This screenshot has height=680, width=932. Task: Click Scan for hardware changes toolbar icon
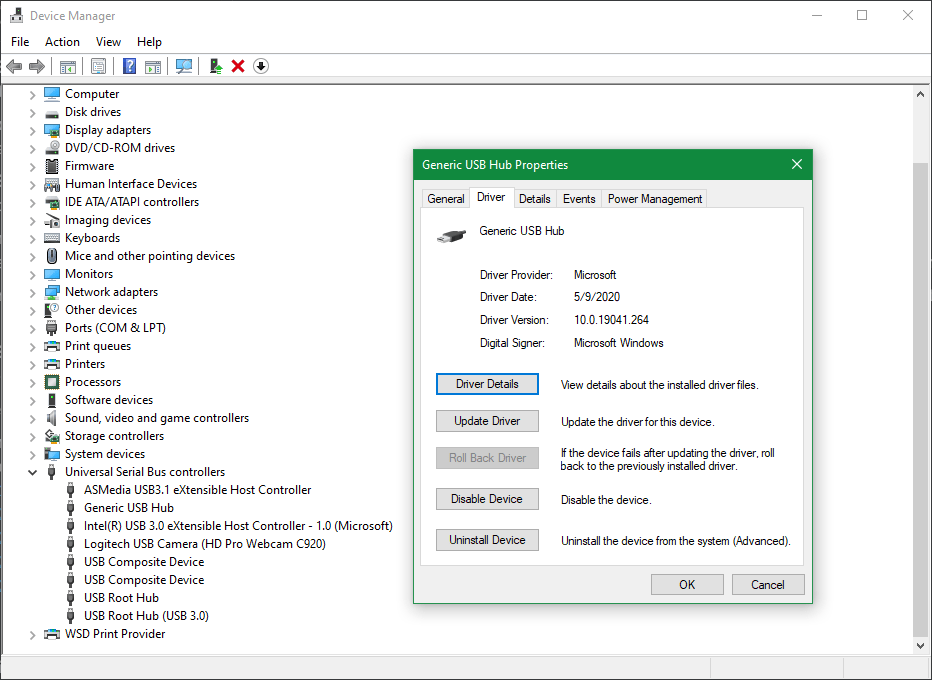[184, 66]
